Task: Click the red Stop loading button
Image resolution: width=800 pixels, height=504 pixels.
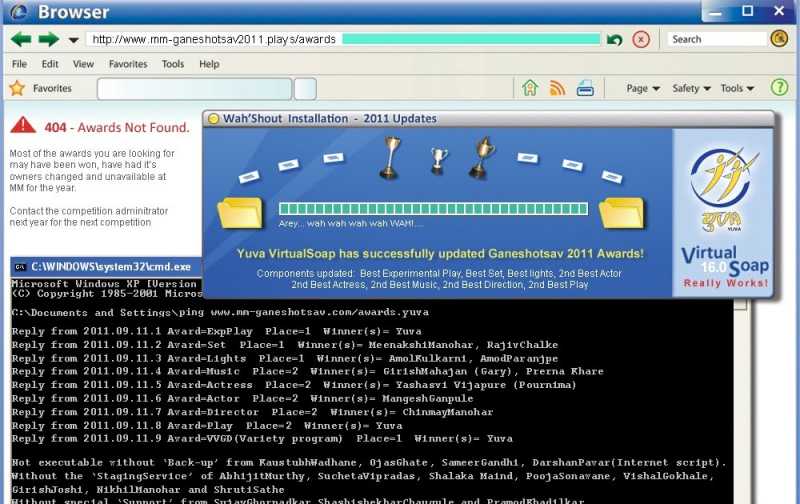Action: pyautogui.click(x=641, y=39)
